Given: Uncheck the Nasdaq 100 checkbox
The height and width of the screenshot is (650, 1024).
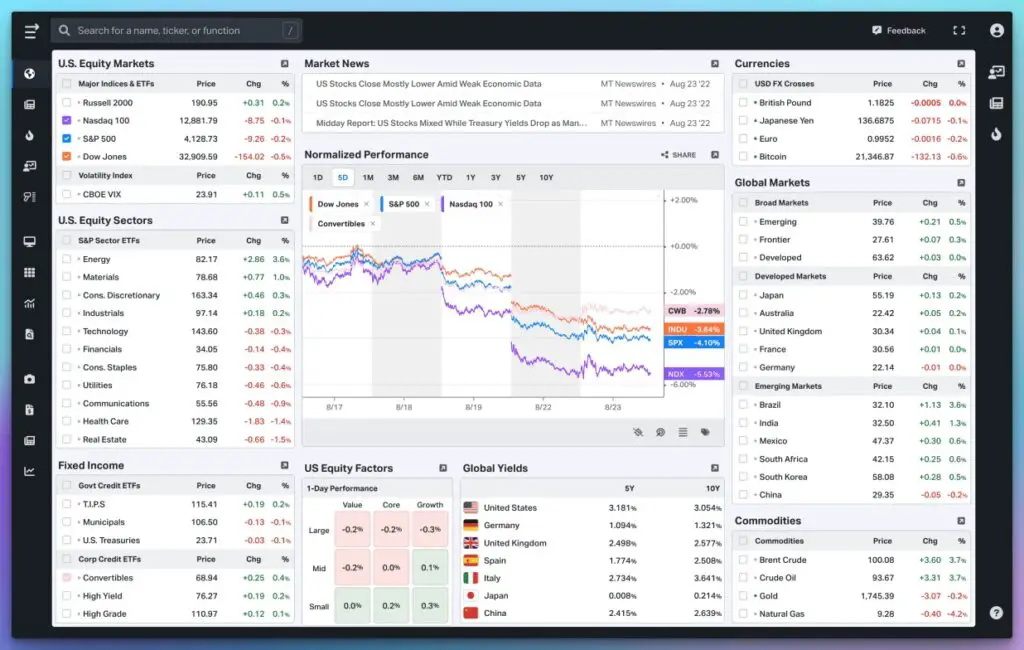Looking at the screenshot, I should [66, 120].
